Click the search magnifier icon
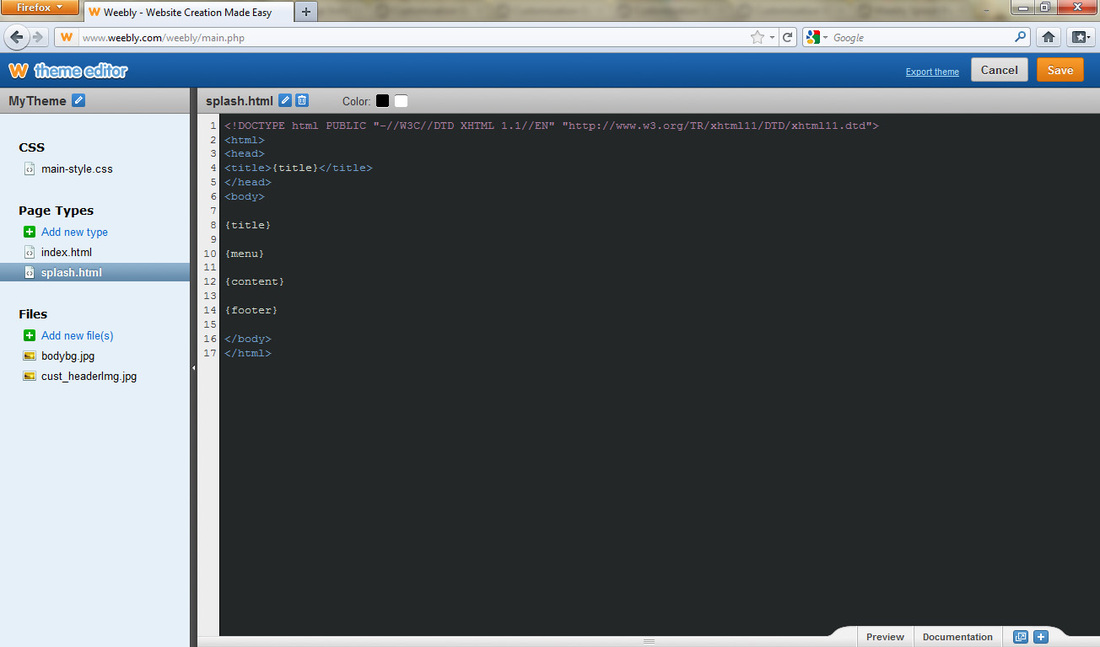The image size is (1100, 647). point(1020,37)
